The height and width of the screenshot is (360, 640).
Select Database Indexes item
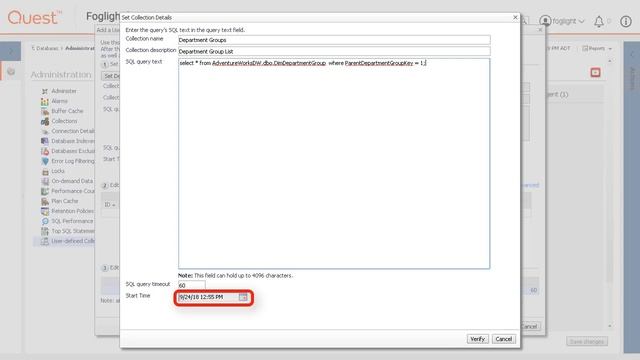click(73, 141)
